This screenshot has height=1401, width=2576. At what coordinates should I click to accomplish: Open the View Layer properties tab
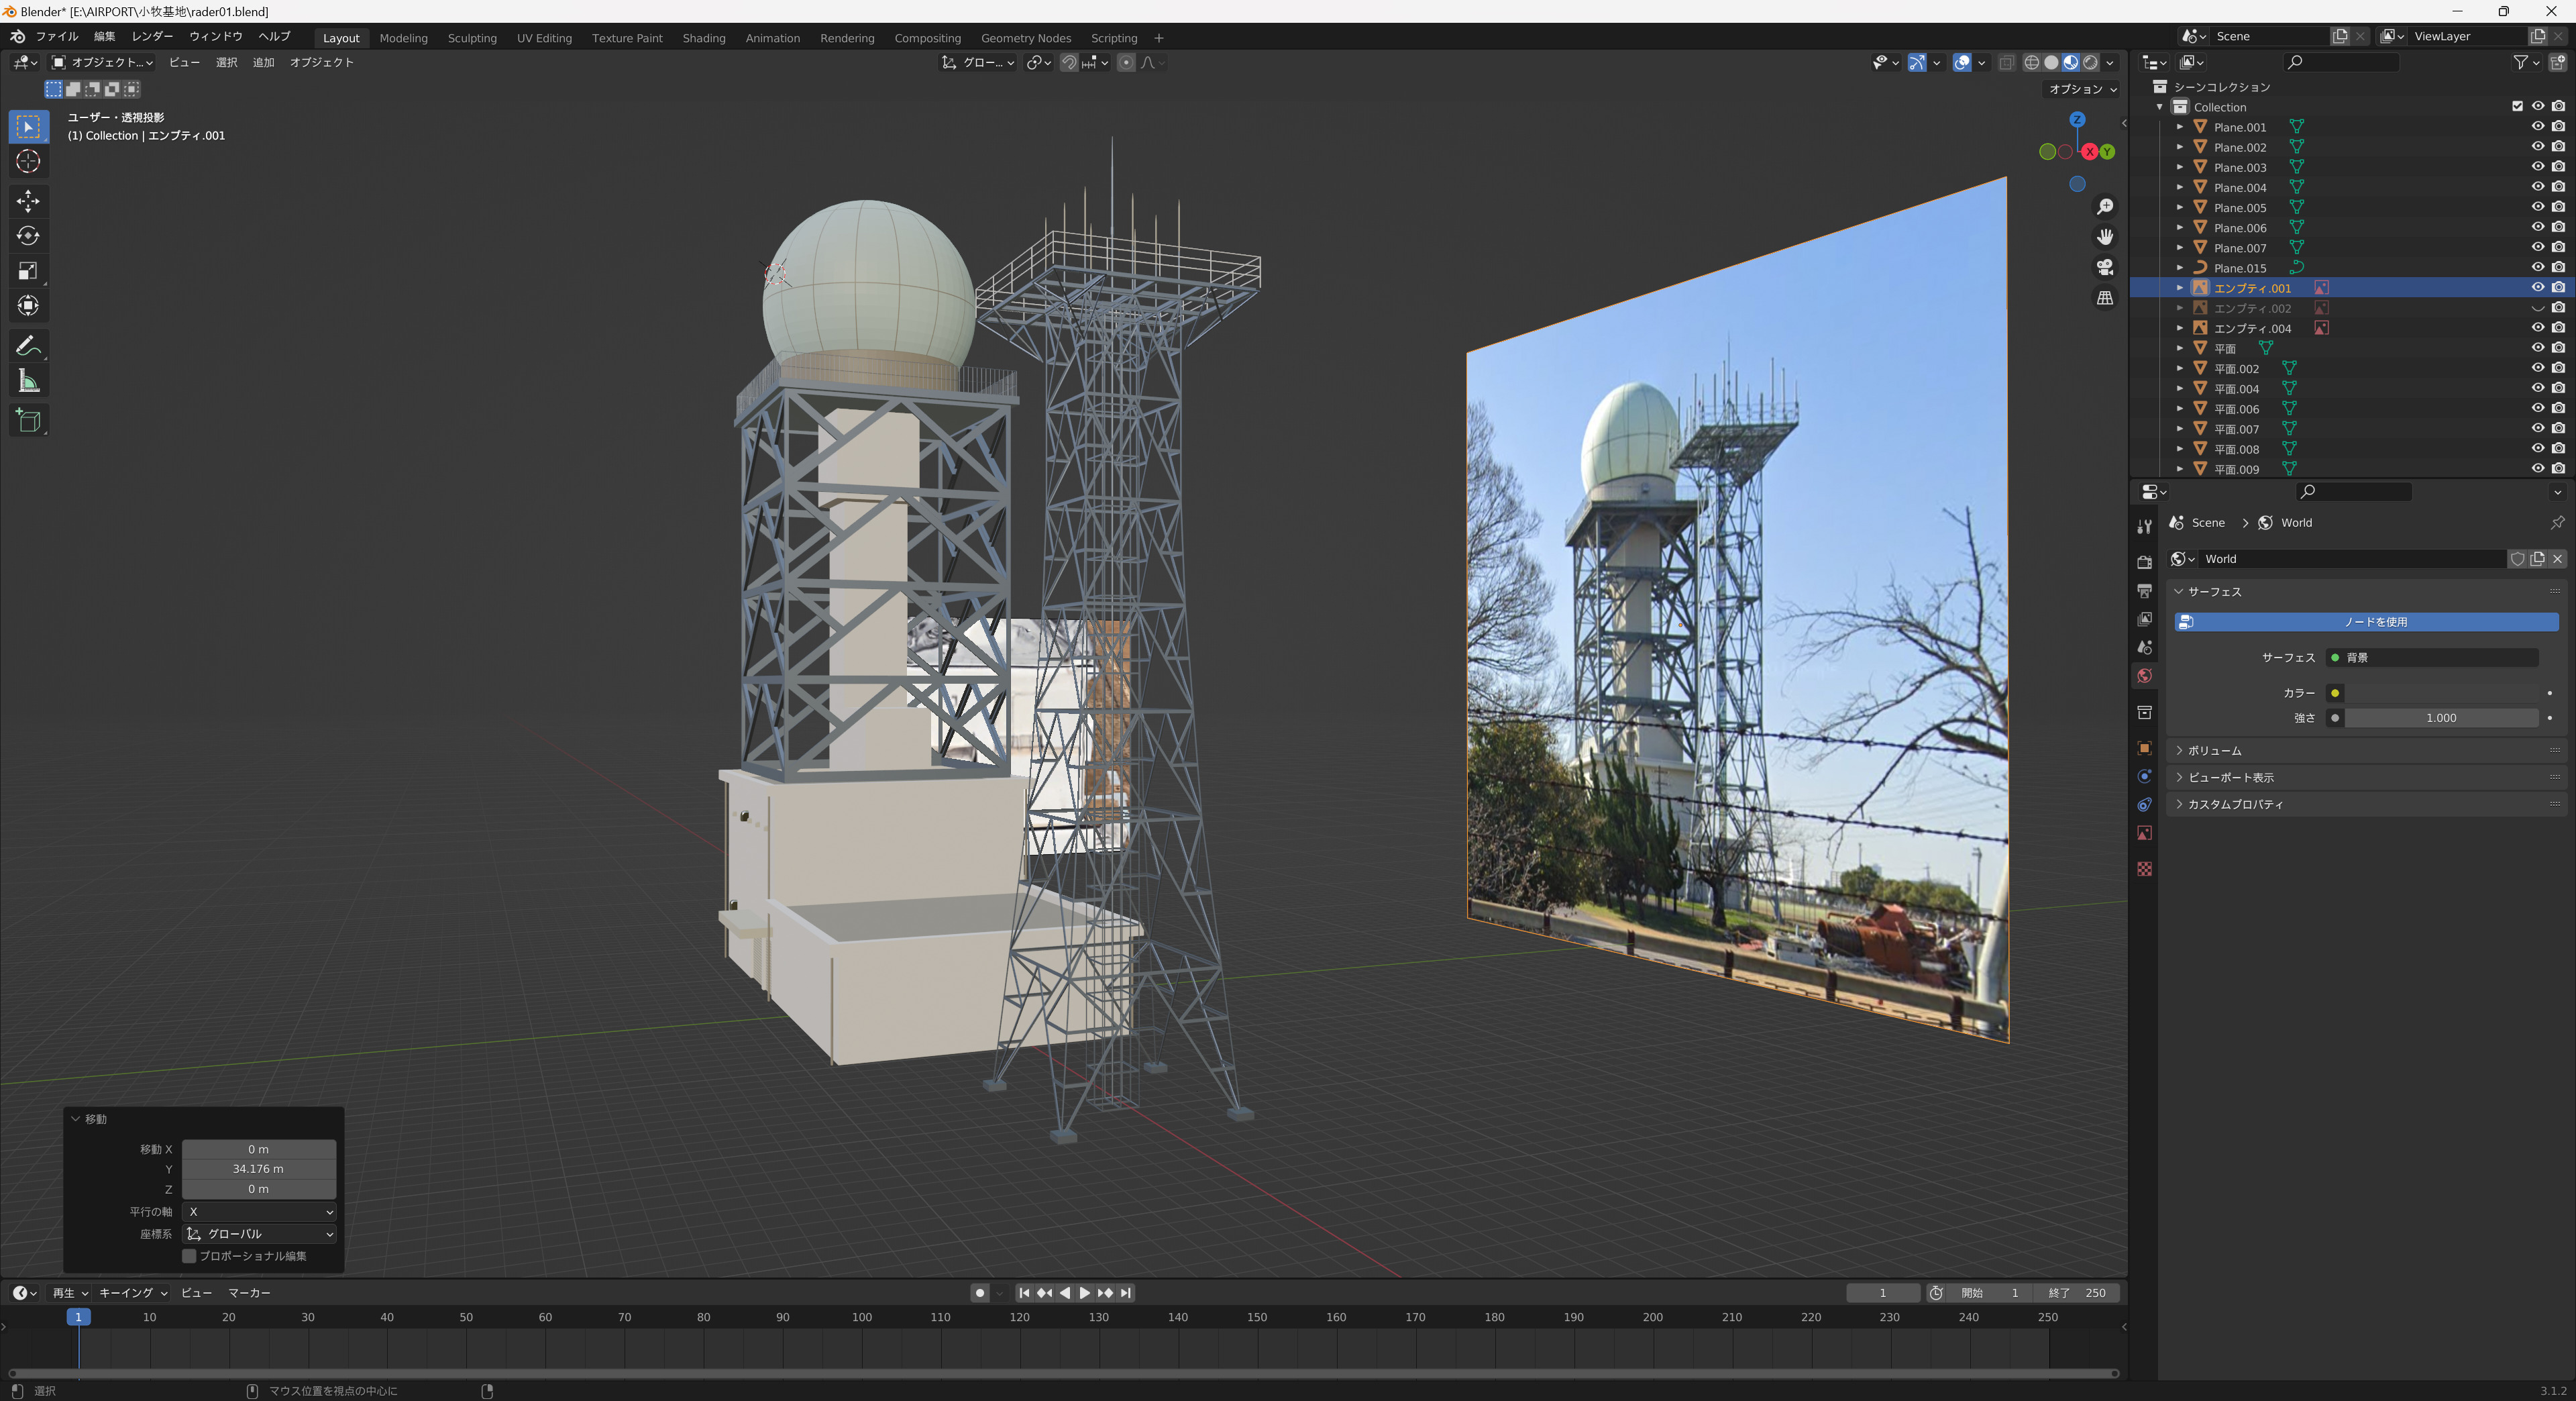[x=2144, y=619]
